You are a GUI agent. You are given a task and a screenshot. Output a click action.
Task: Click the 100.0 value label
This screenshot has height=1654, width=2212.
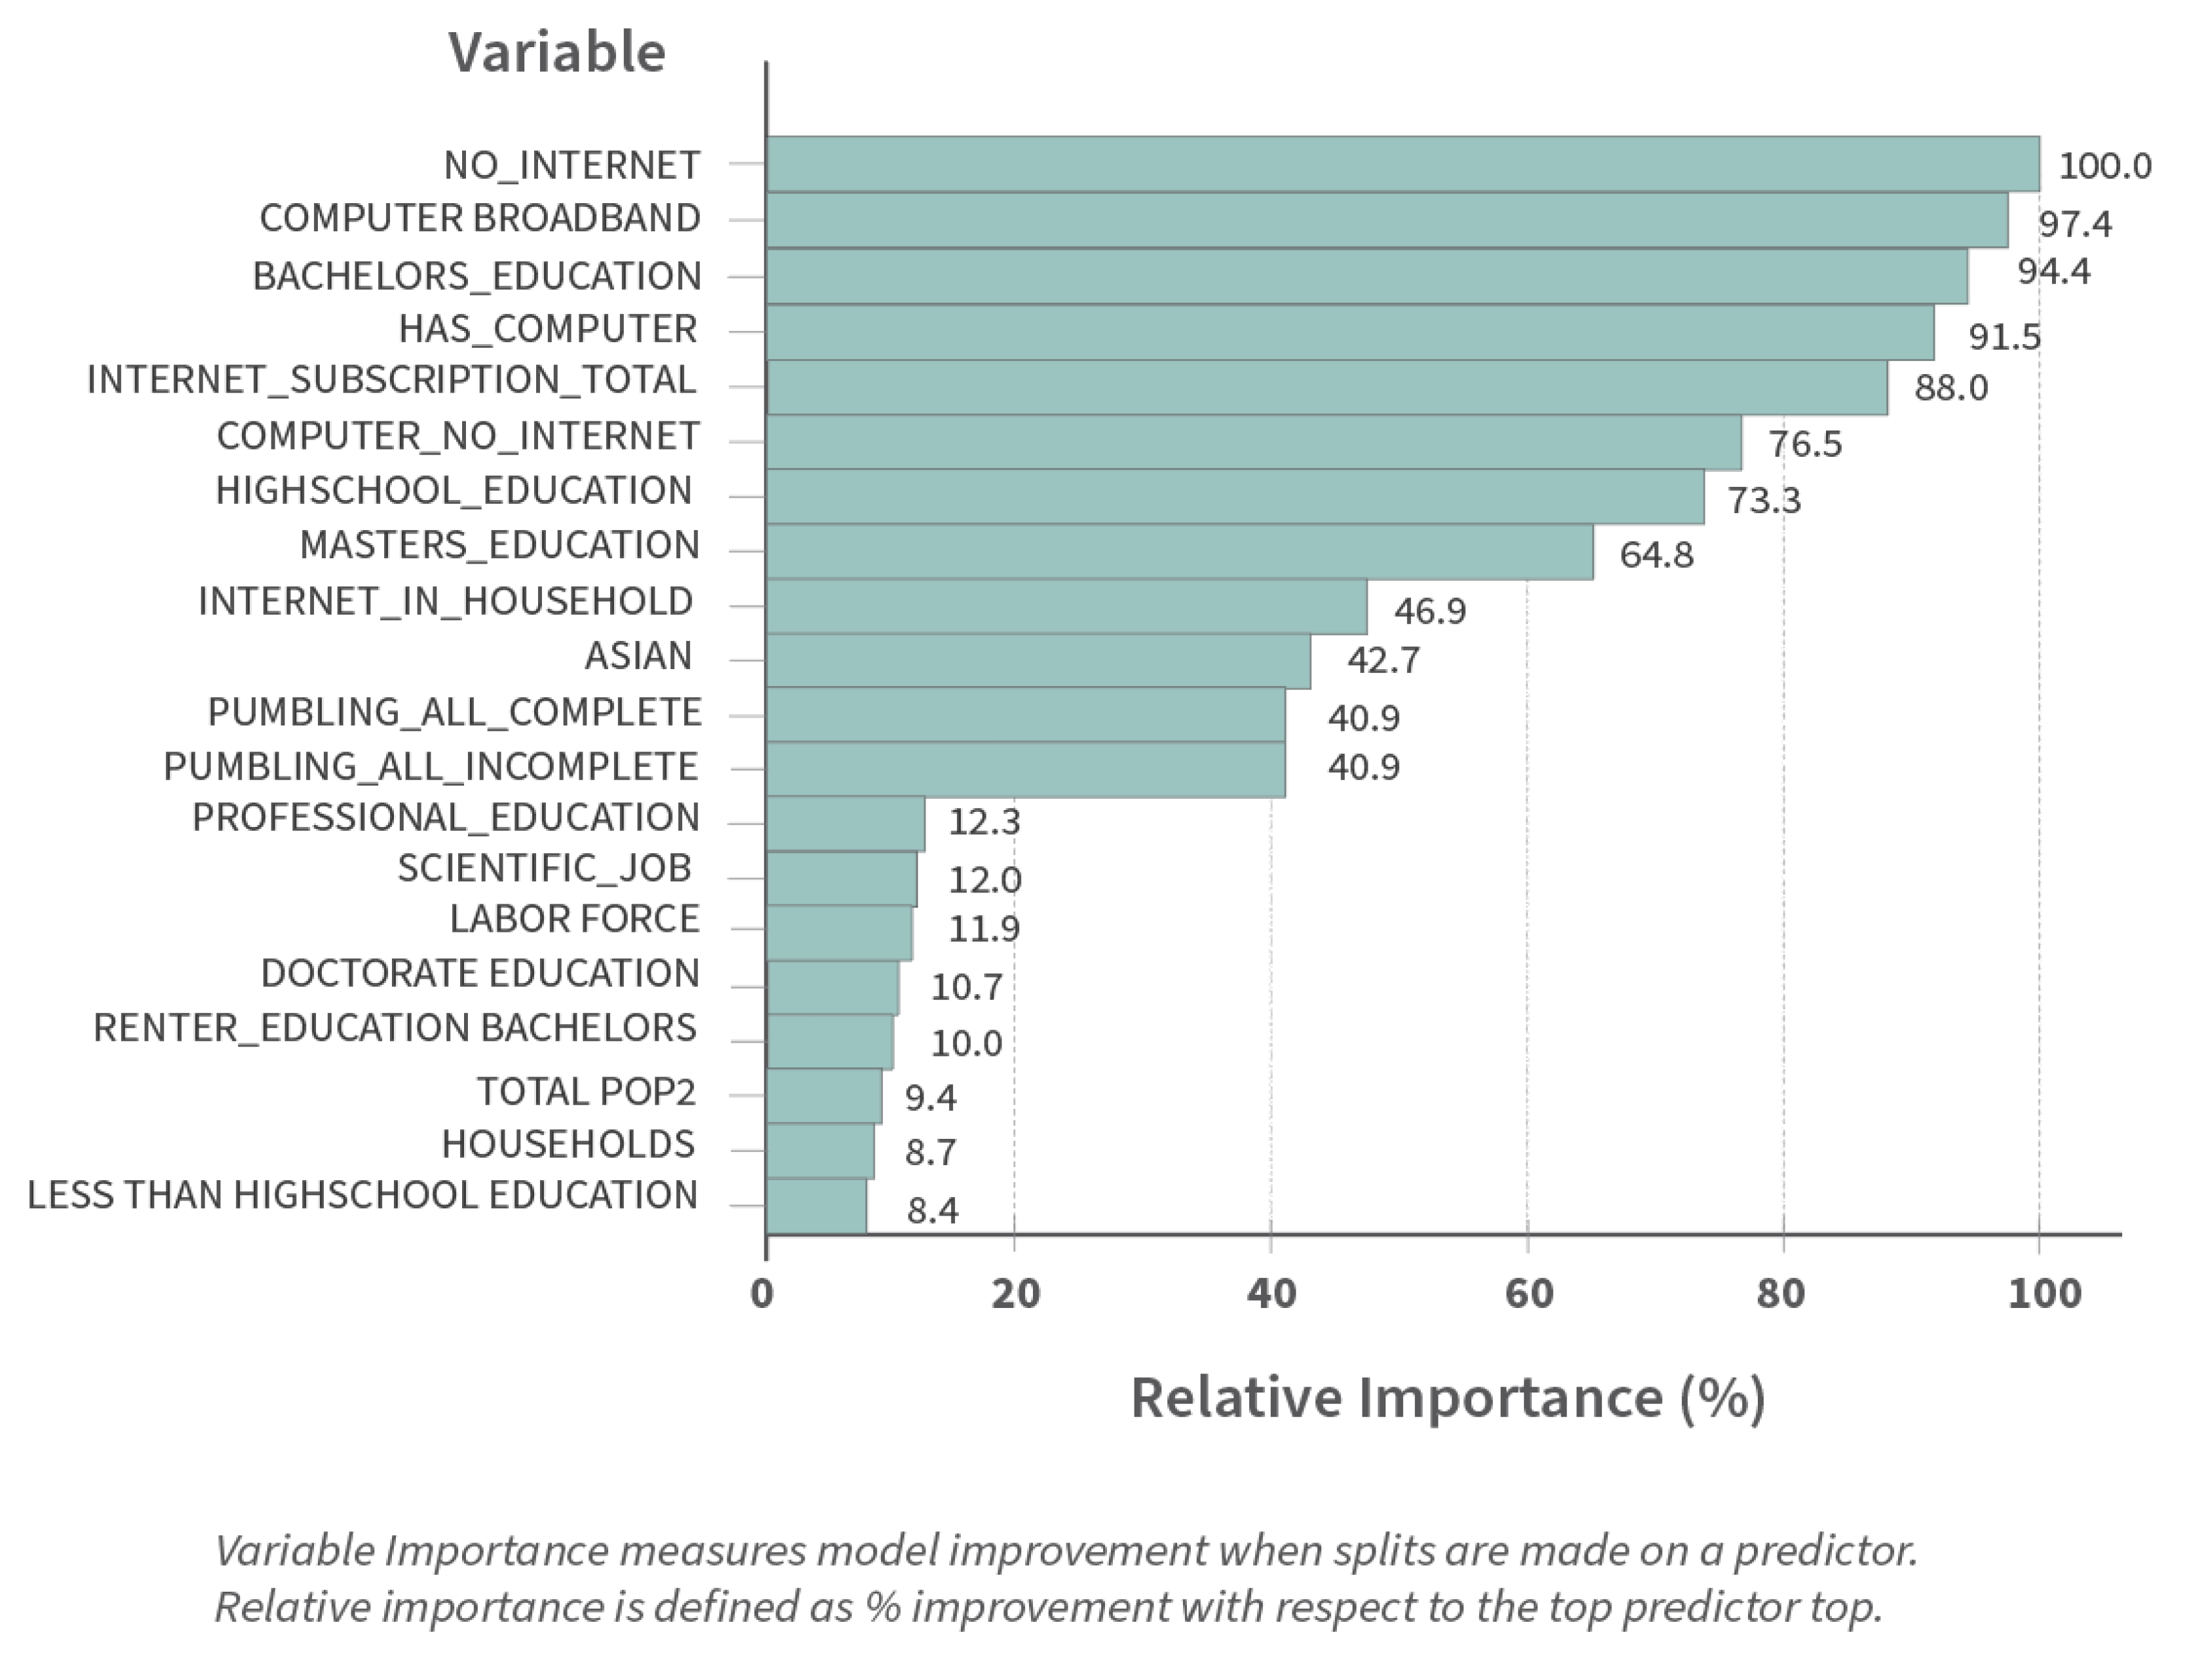2104,166
